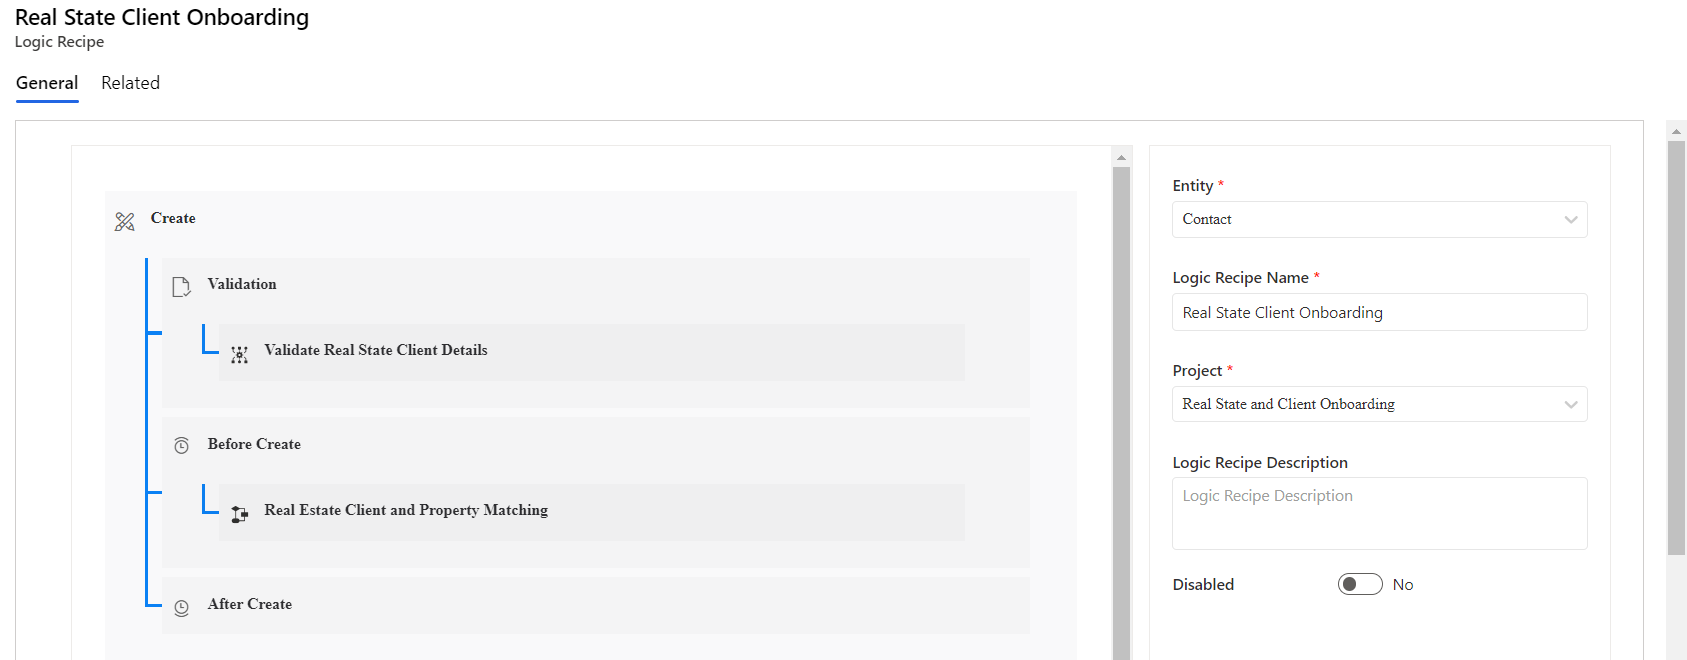Open Validate Real State Client Details step

coord(375,351)
